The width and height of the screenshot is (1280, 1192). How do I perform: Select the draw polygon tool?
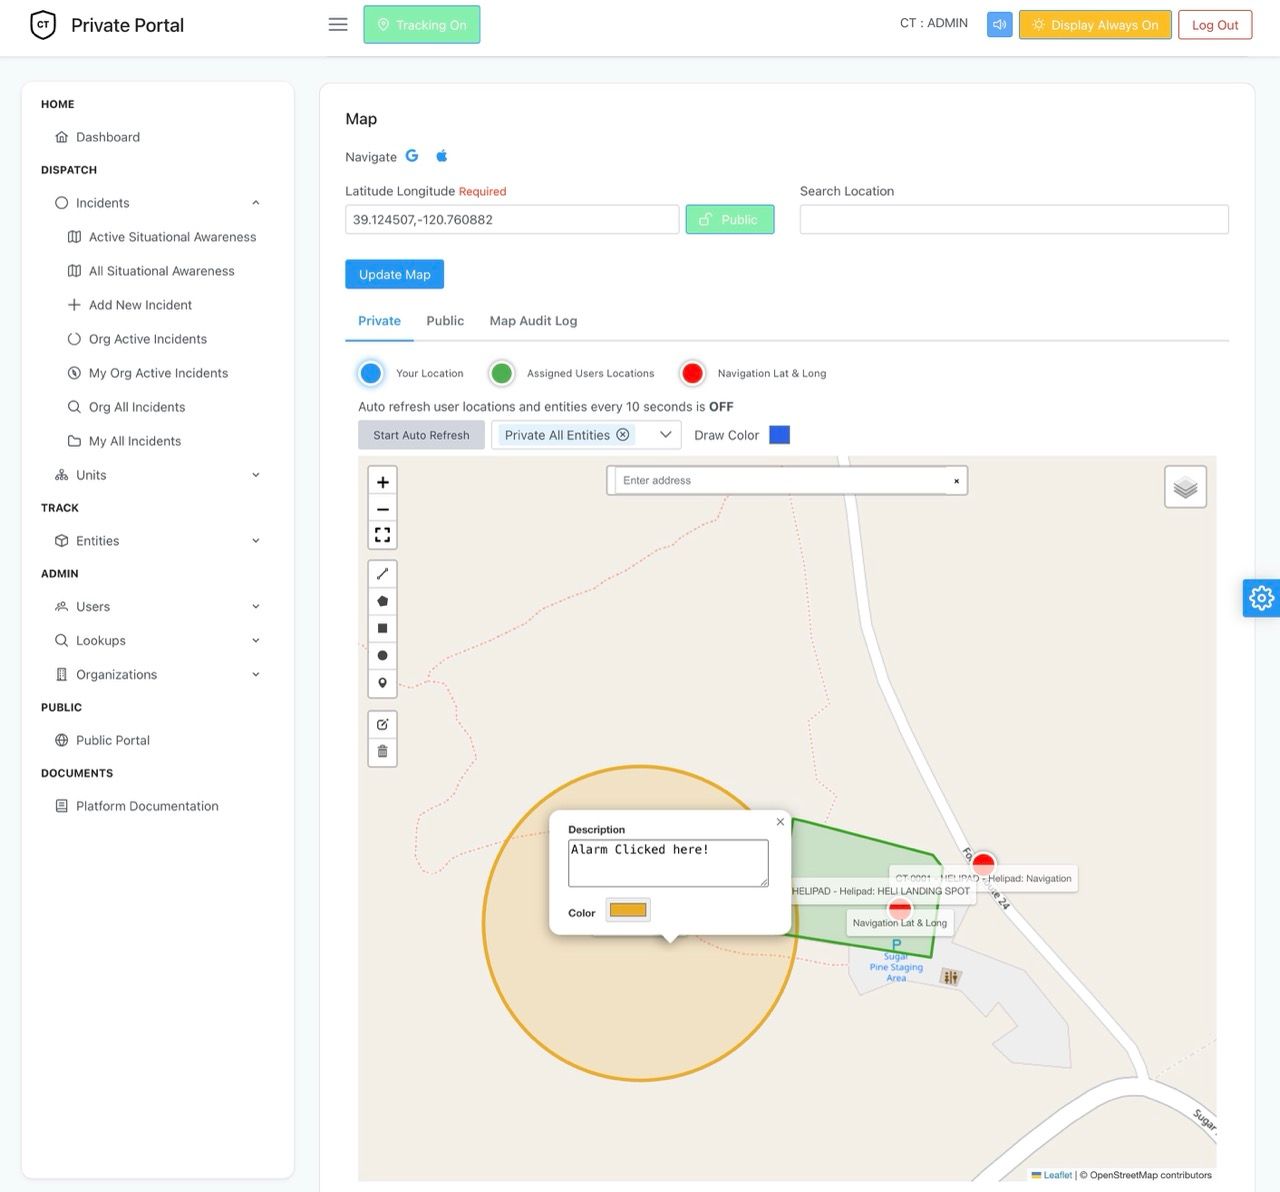click(382, 601)
